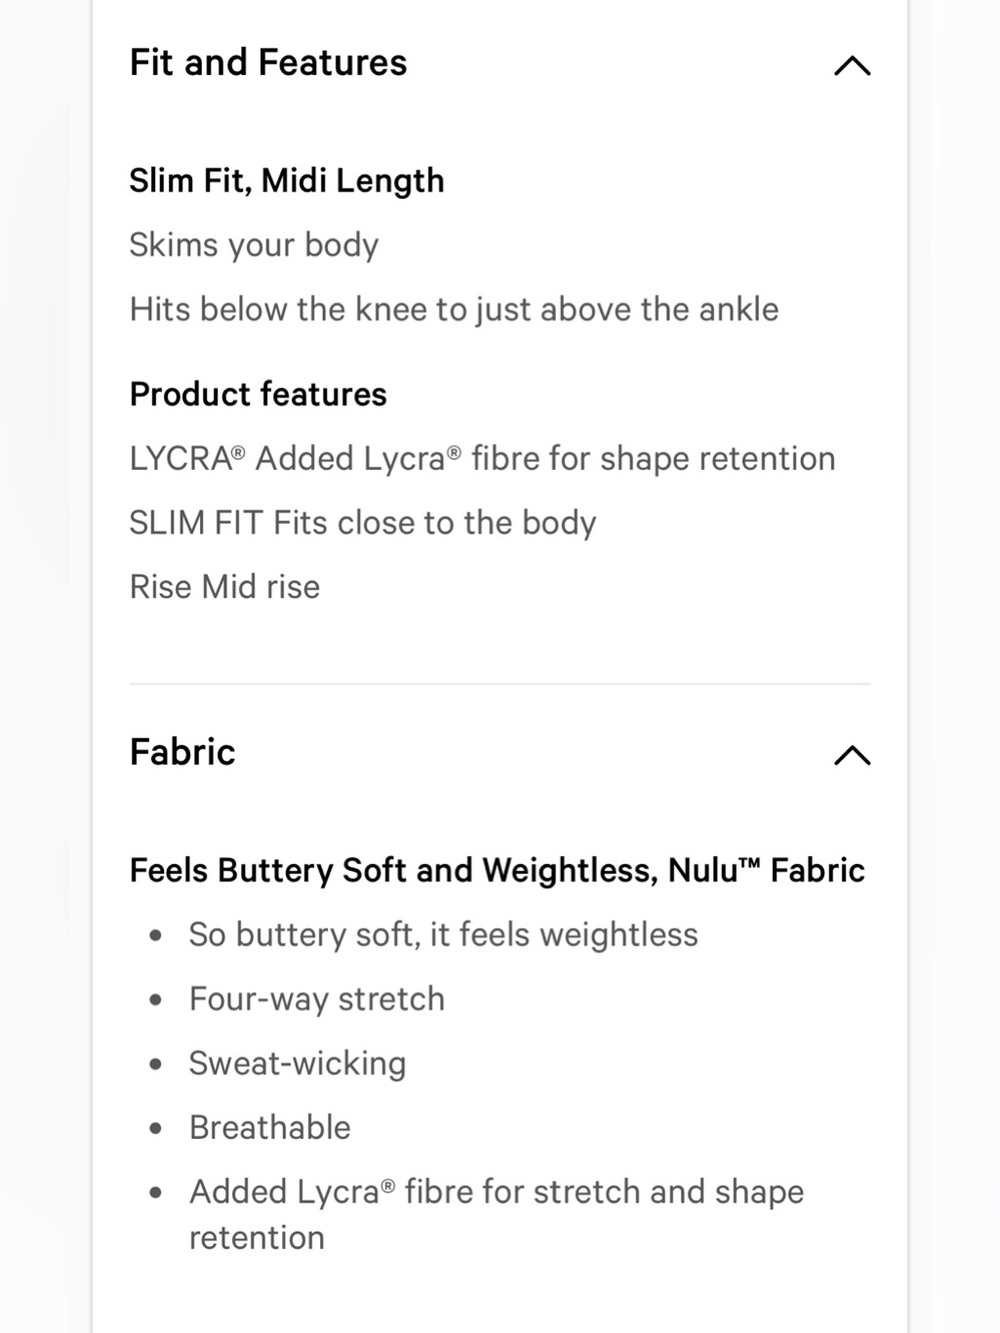Click the Nulu Fabric heading text
Screen dimensions: 1000x1333
[x=497, y=870]
